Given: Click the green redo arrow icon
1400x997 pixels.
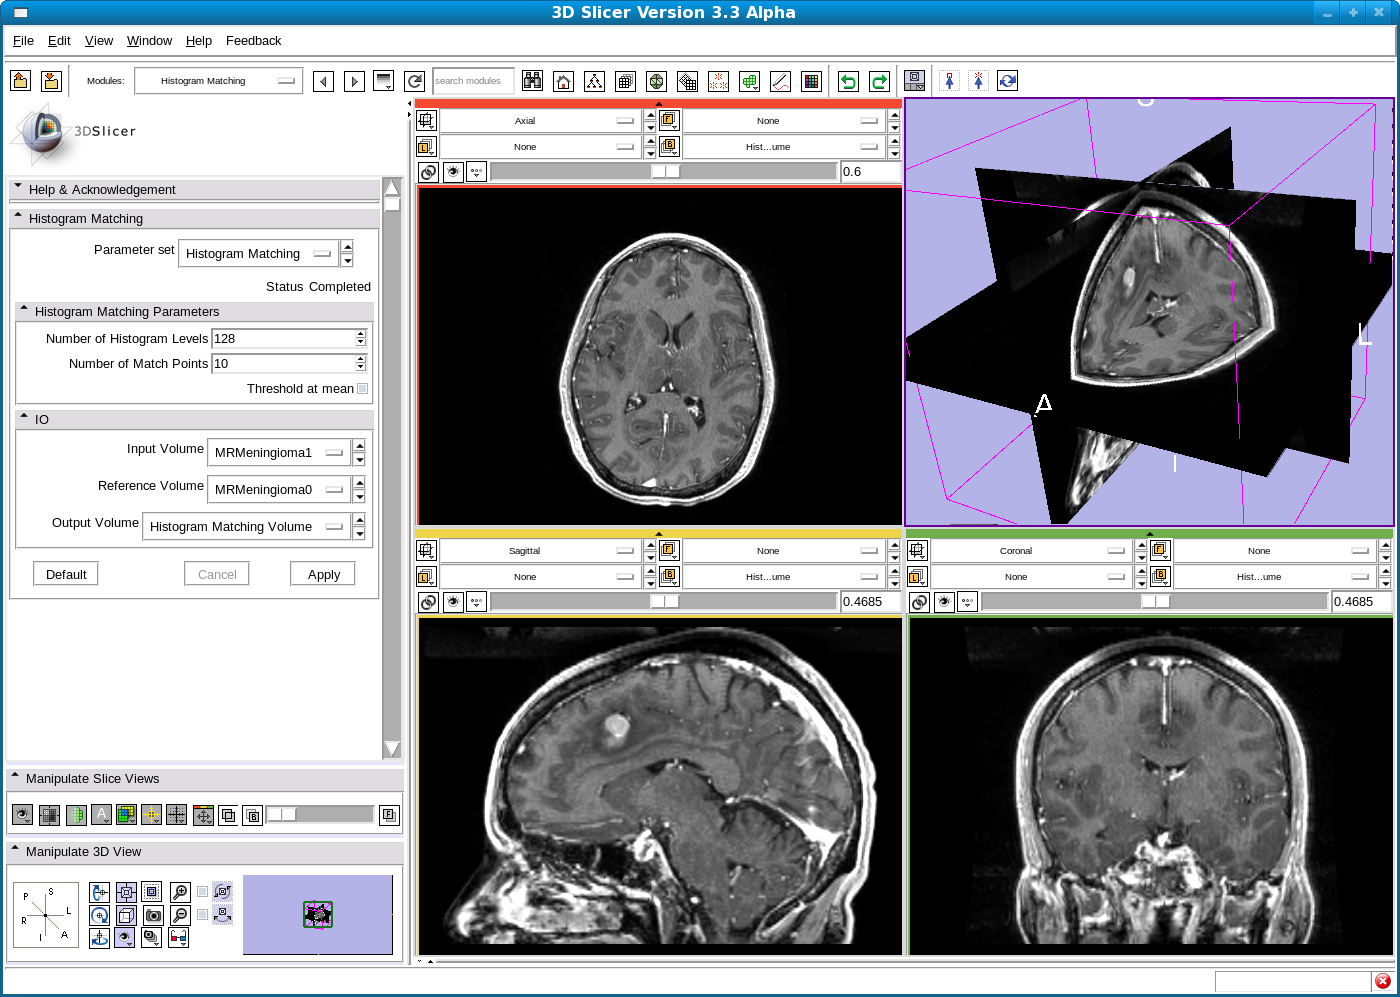Looking at the screenshot, I should click(879, 82).
